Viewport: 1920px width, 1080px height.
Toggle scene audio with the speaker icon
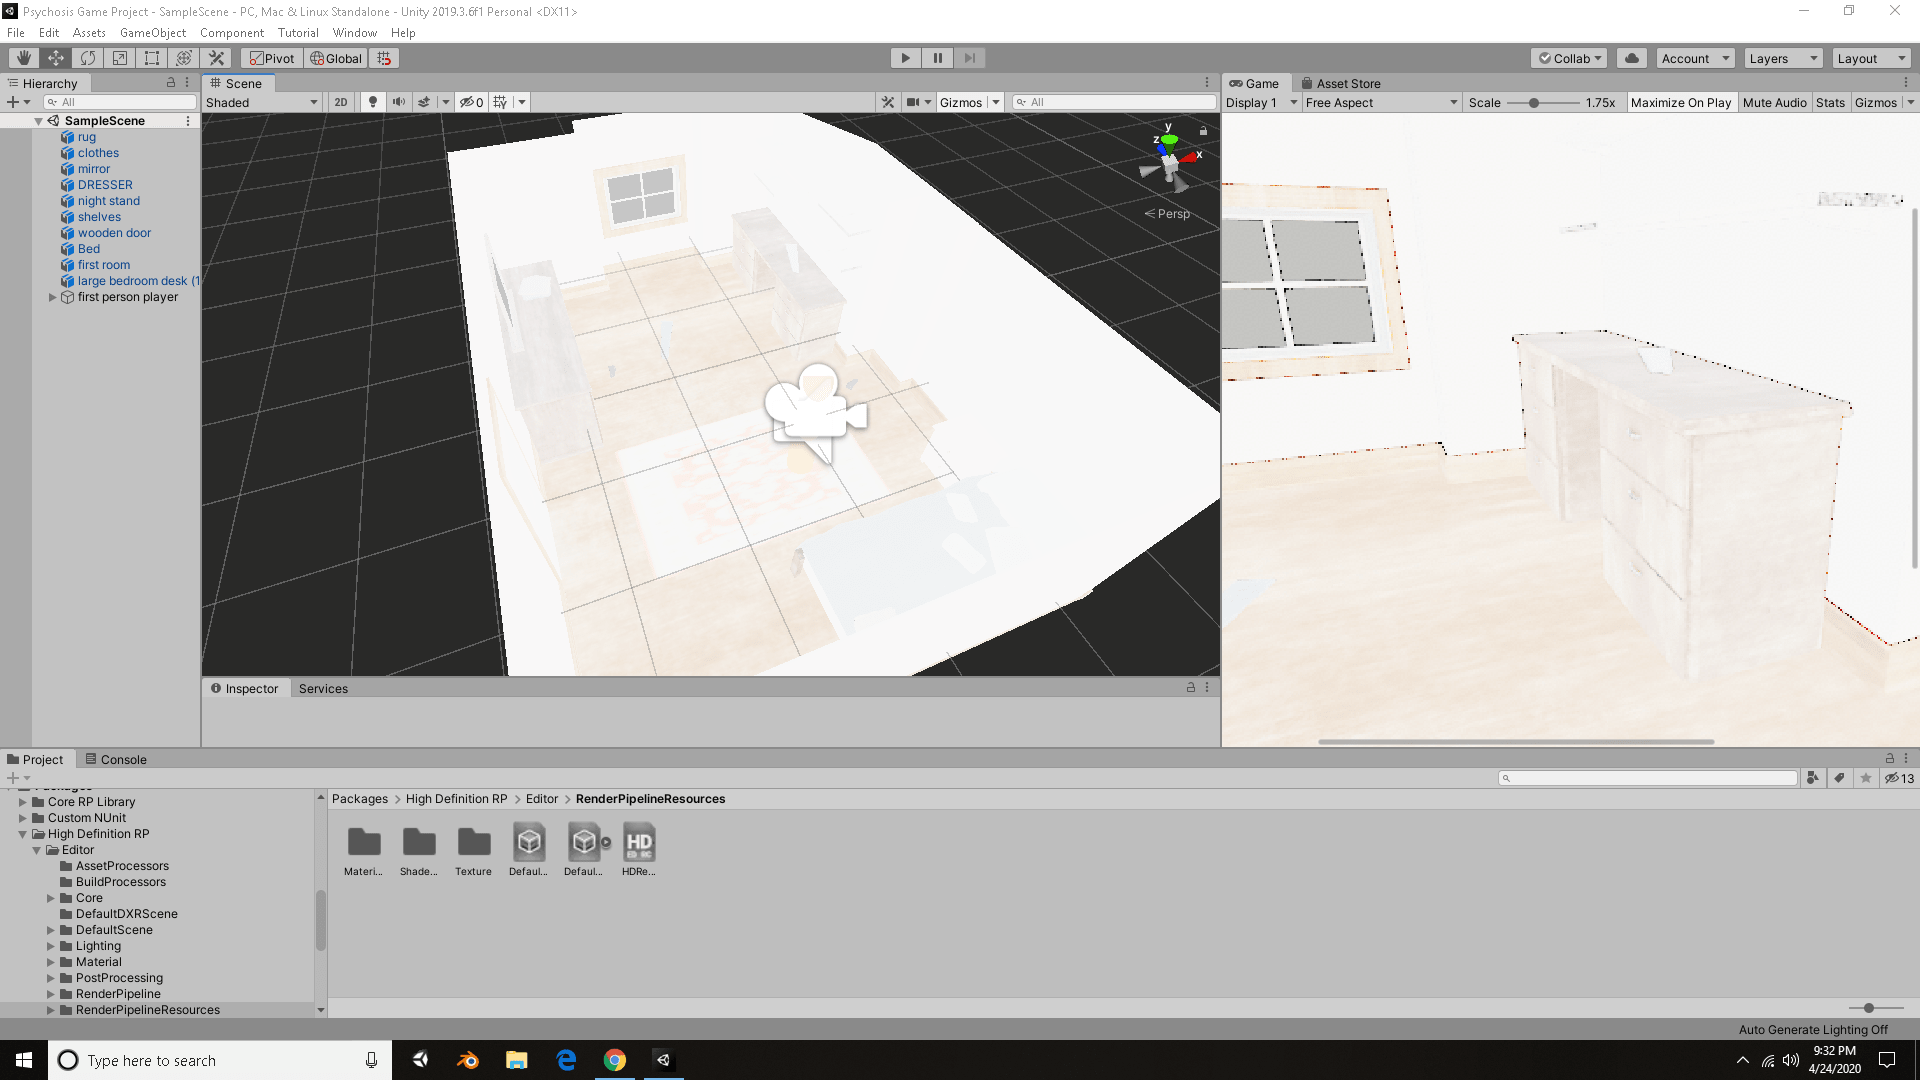[399, 102]
